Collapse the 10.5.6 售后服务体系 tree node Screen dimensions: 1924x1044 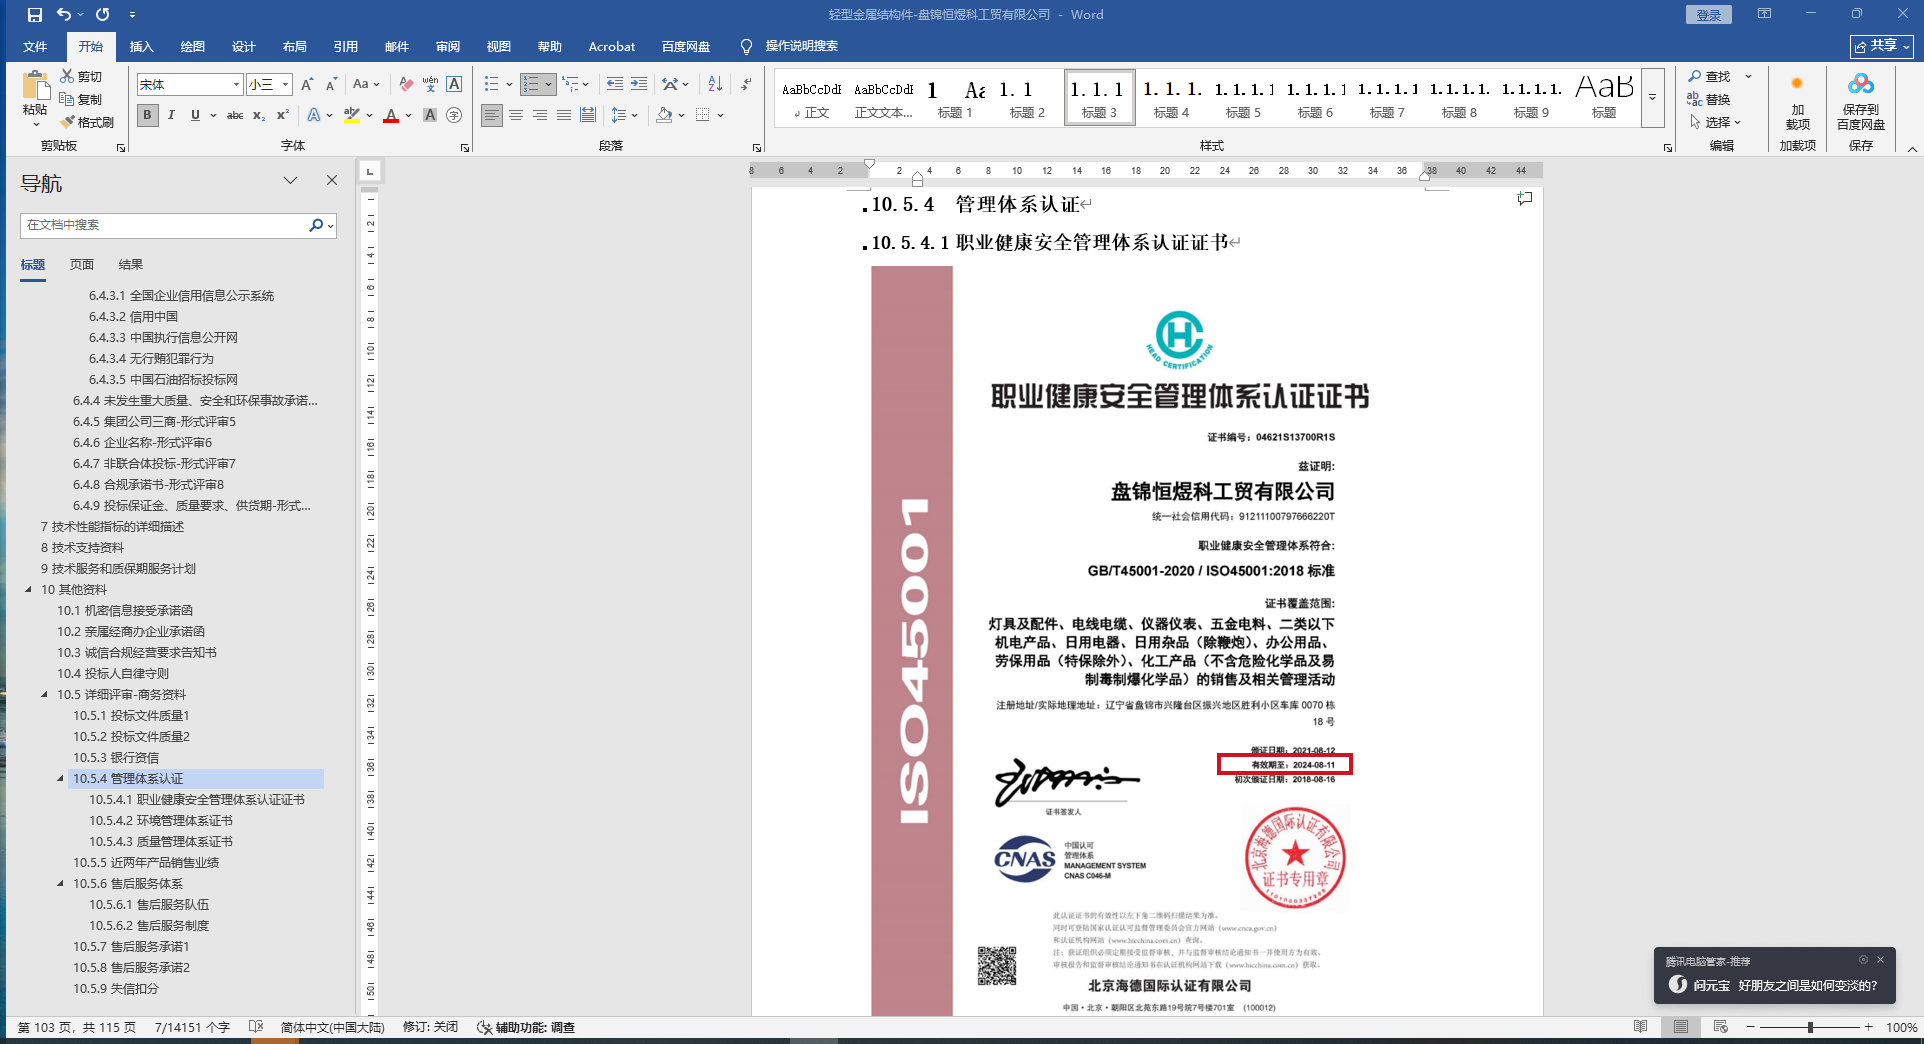[60, 884]
